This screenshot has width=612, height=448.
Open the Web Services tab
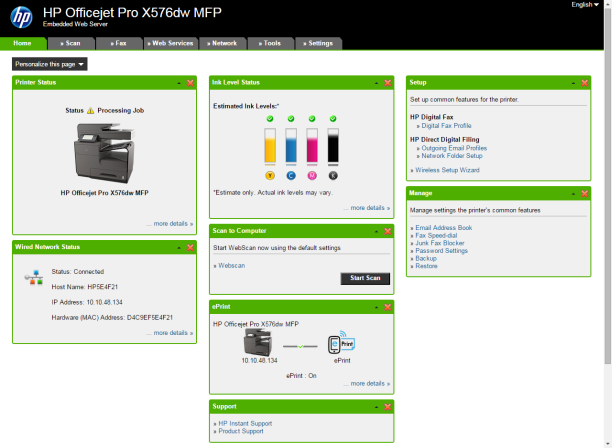[x=171, y=43]
